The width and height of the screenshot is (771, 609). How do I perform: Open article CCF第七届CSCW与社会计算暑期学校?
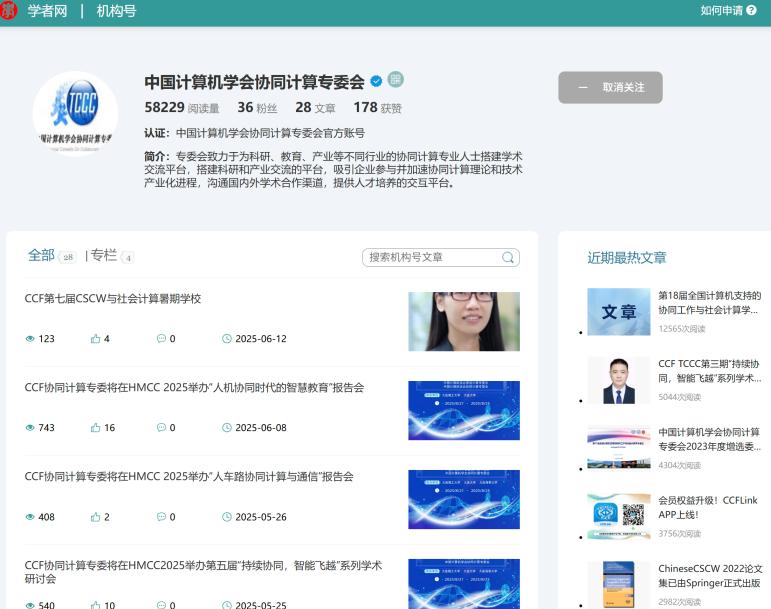pos(113,298)
